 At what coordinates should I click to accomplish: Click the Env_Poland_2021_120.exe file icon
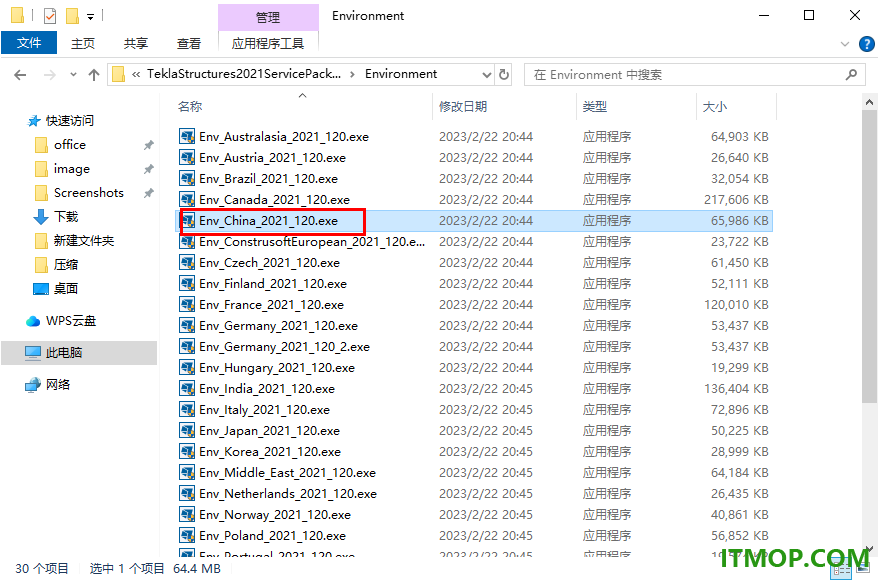pos(187,536)
